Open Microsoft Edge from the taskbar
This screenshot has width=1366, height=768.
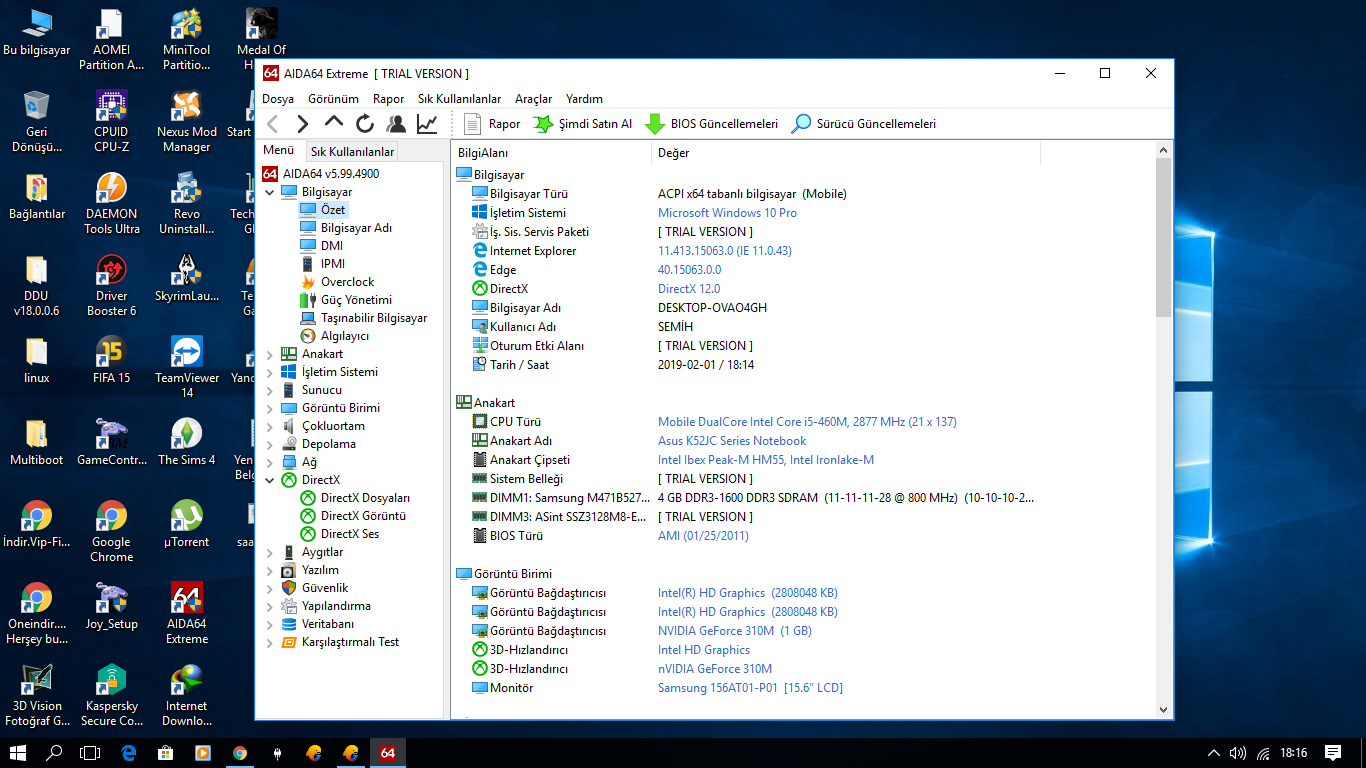[128, 753]
